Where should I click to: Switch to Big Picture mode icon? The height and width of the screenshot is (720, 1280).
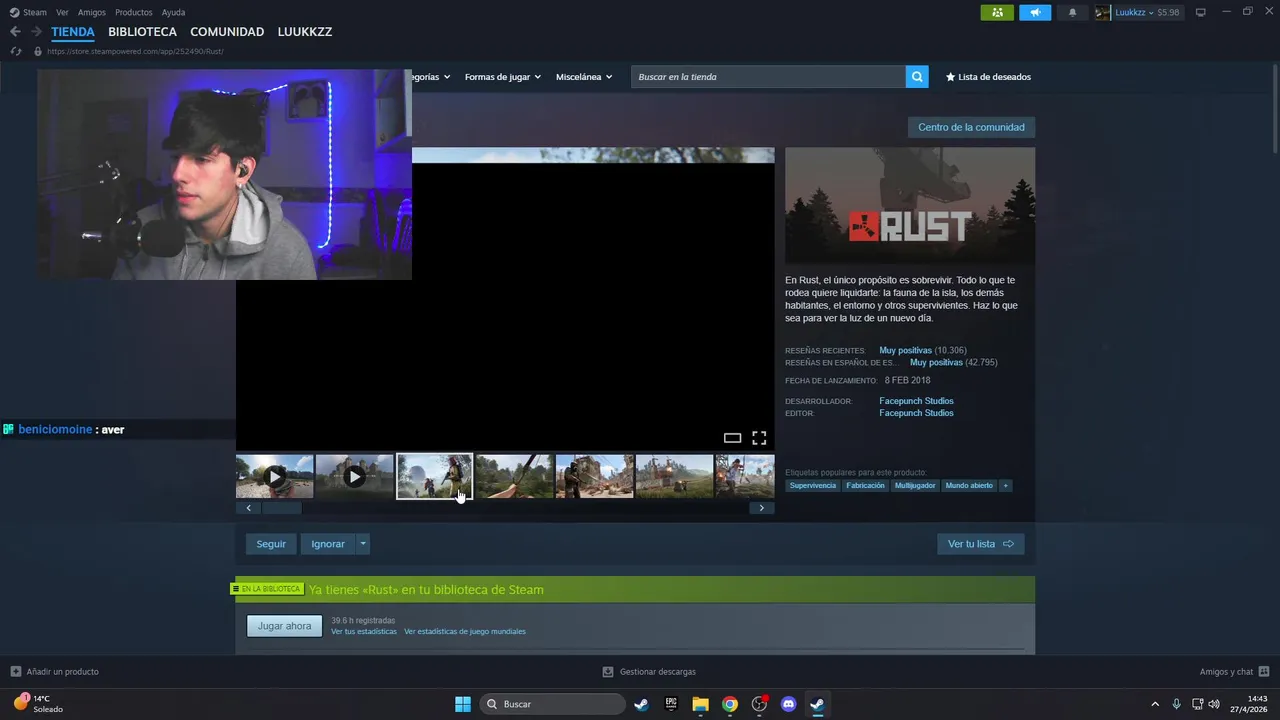click(1201, 12)
